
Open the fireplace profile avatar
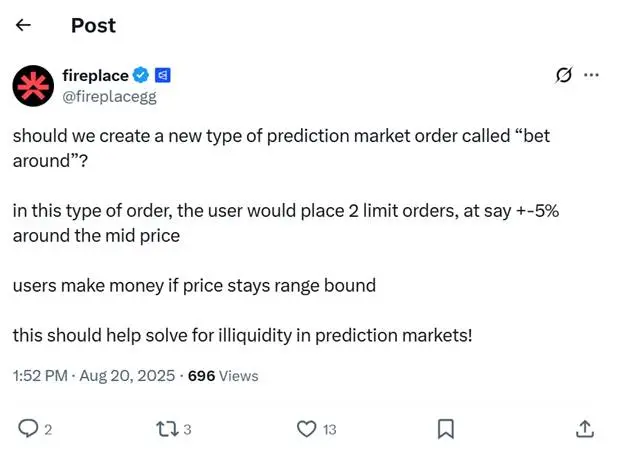pyautogui.click(x=33, y=85)
